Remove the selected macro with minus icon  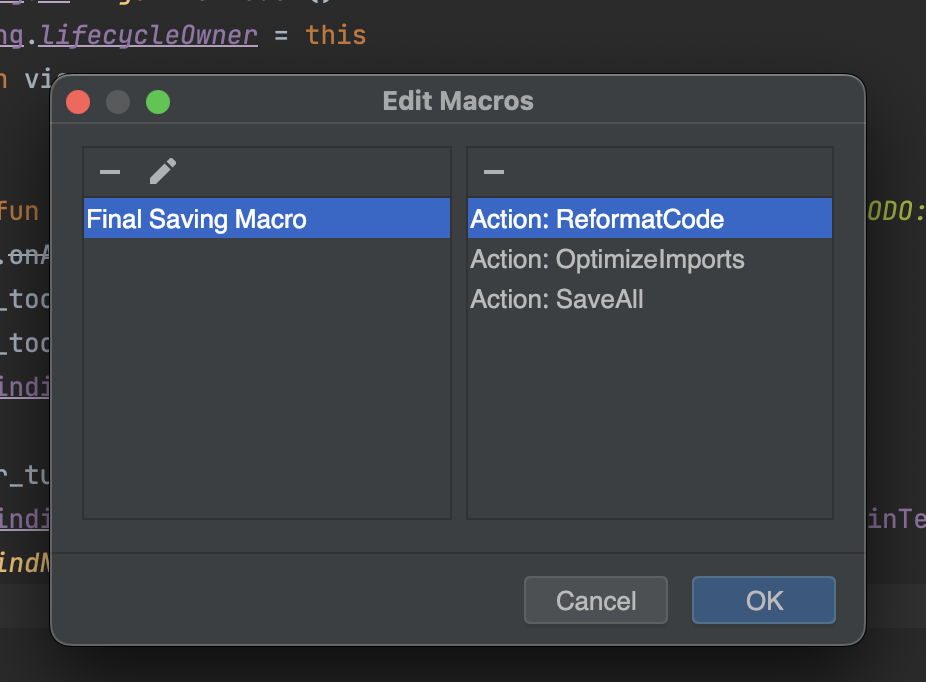click(x=110, y=172)
